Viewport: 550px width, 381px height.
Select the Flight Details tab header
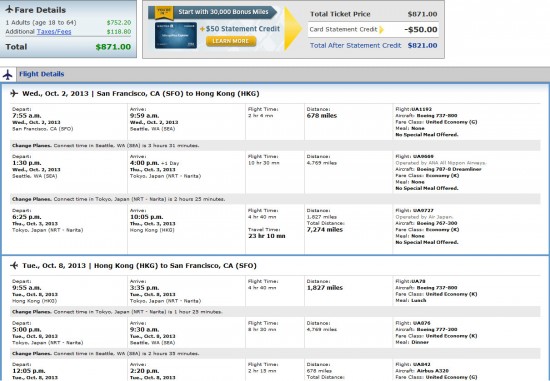(x=41, y=74)
